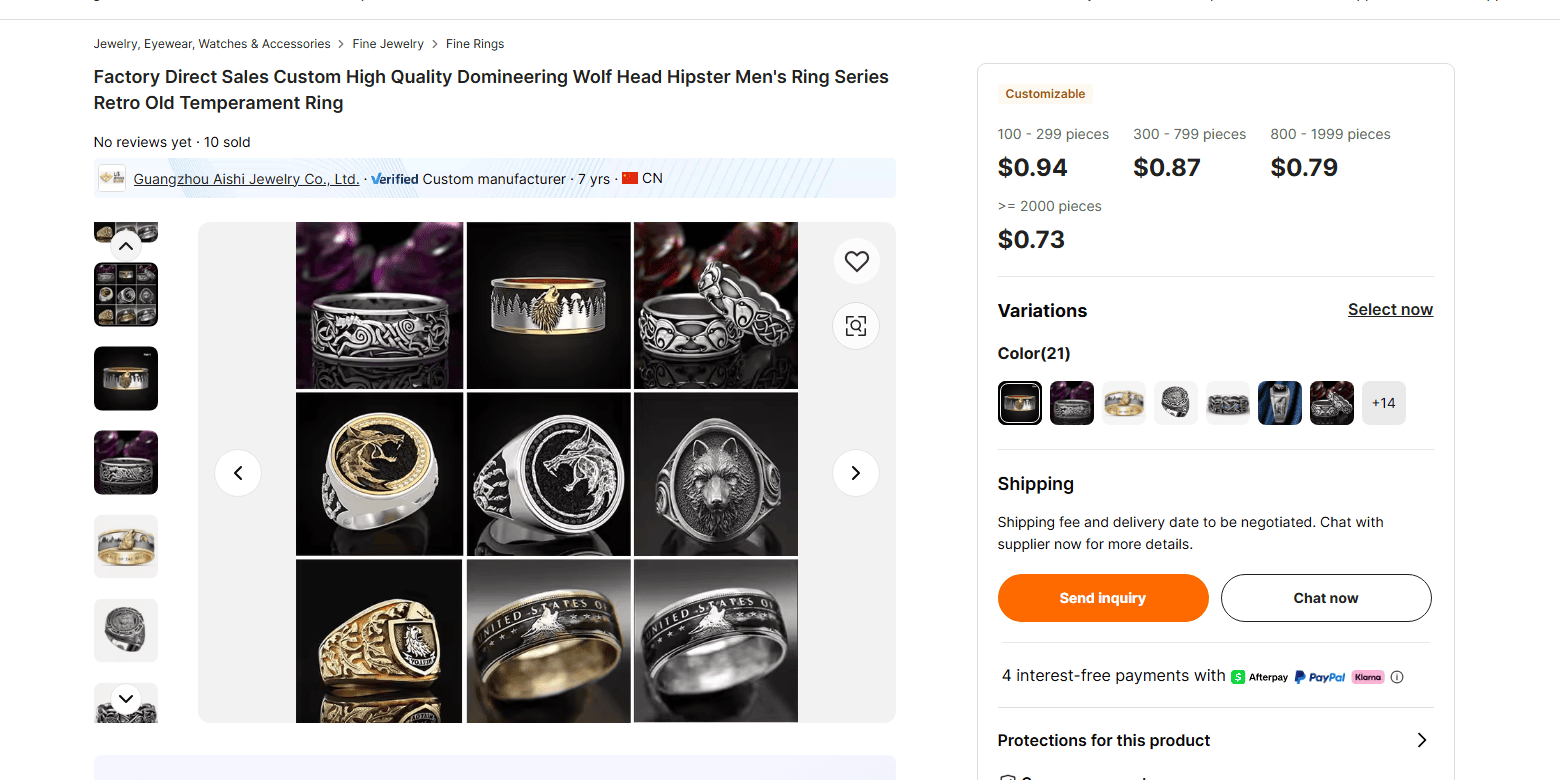Click Select now variations link
The image size is (1560, 780).
[x=1390, y=310]
